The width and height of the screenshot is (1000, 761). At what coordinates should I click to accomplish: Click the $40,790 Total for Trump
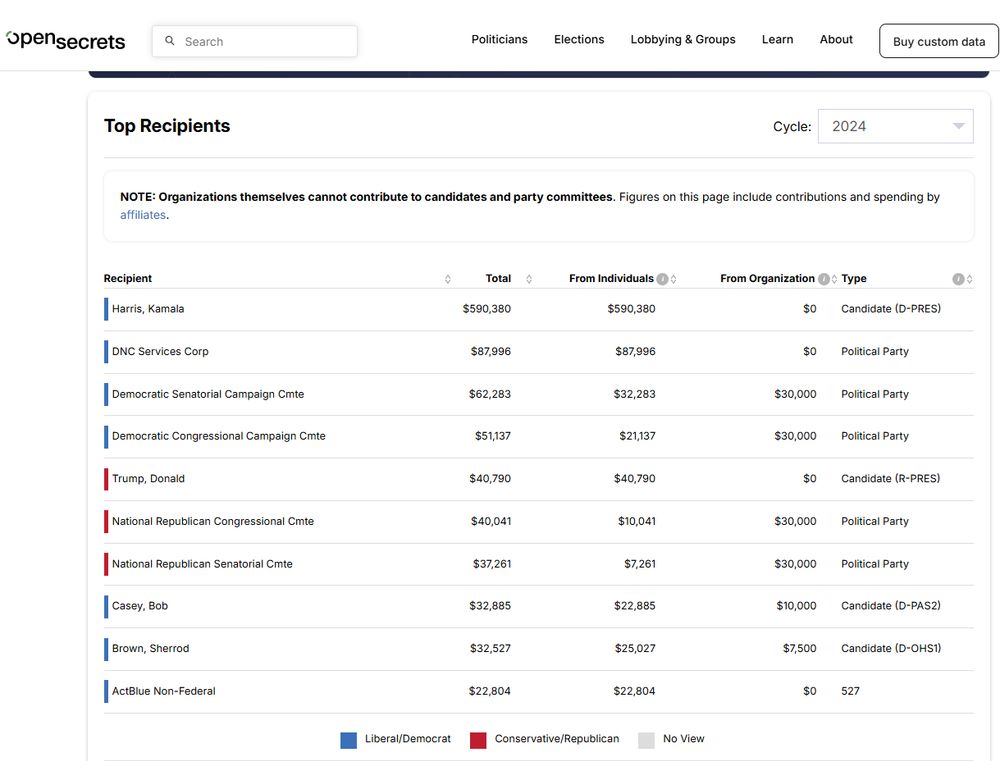tap(490, 478)
